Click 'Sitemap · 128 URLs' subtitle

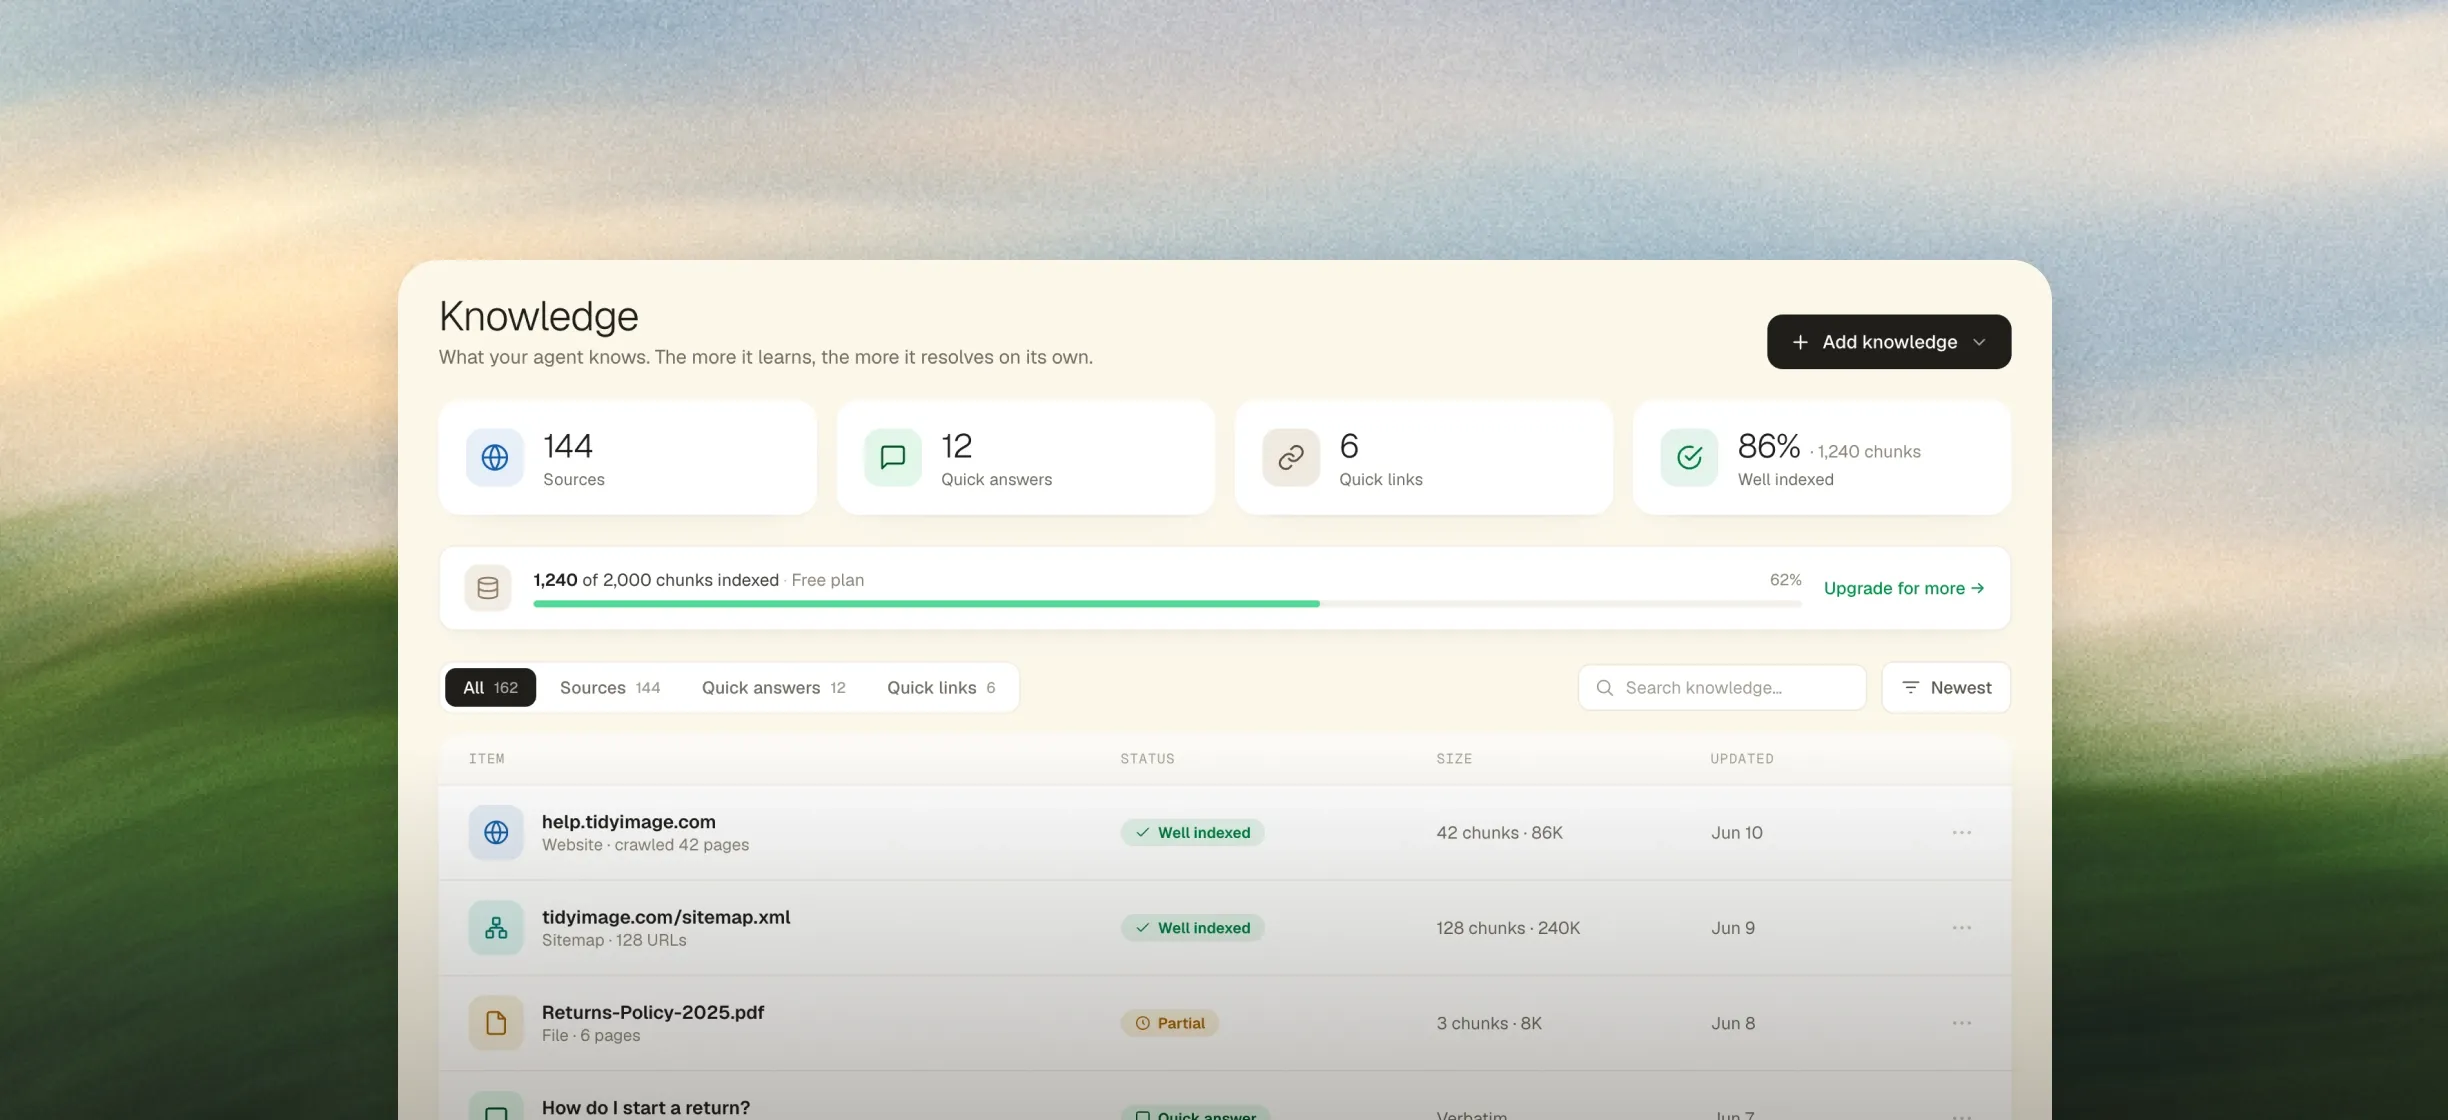(x=614, y=940)
